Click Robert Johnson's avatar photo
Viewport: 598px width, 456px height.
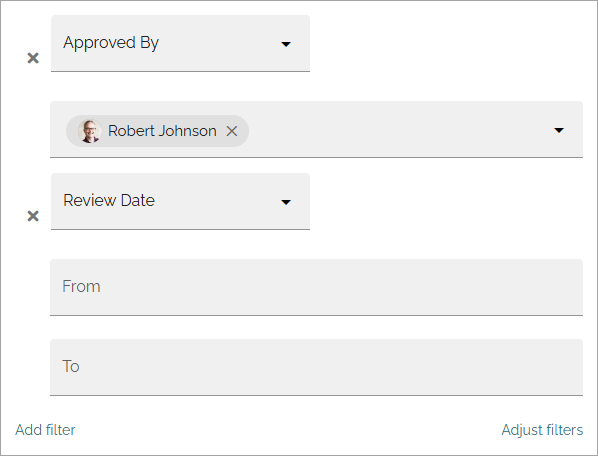pyautogui.click(x=90, y=131)
